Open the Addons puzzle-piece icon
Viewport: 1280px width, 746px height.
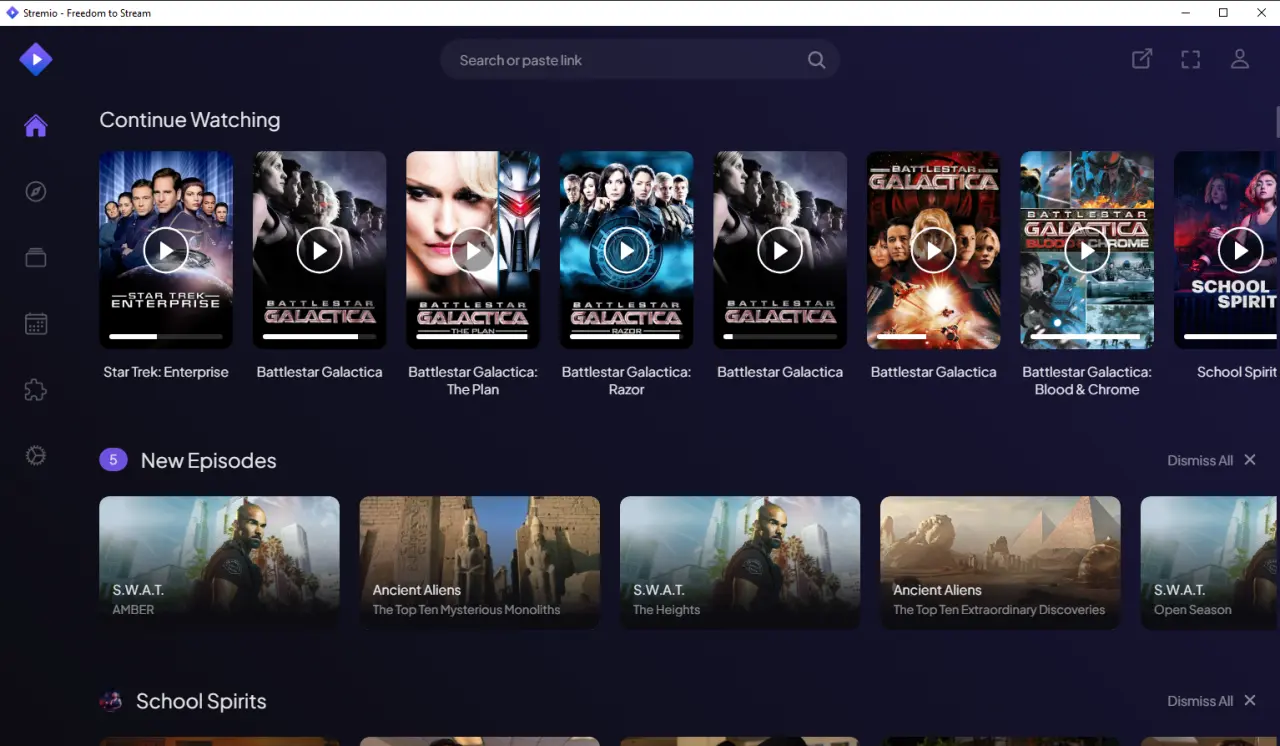(x=36, y=390)
